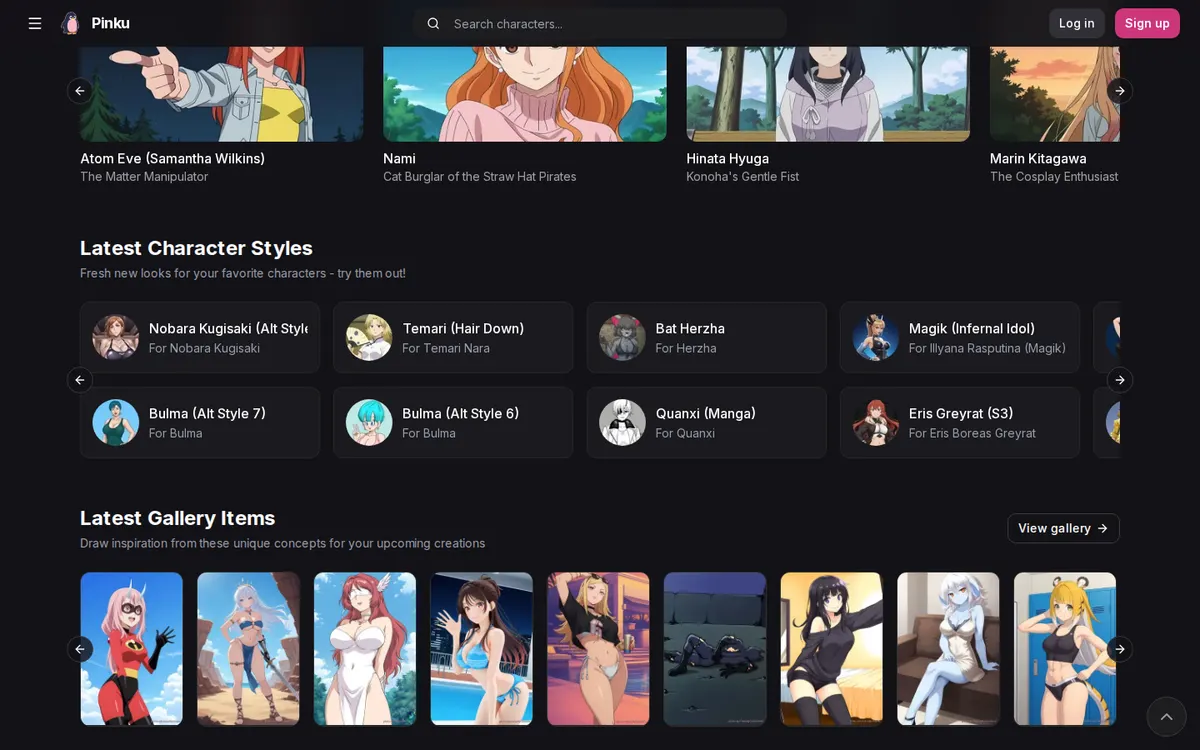
Task: Click Magik (Infernal Idol) style name
Action: tap(972, 328)
